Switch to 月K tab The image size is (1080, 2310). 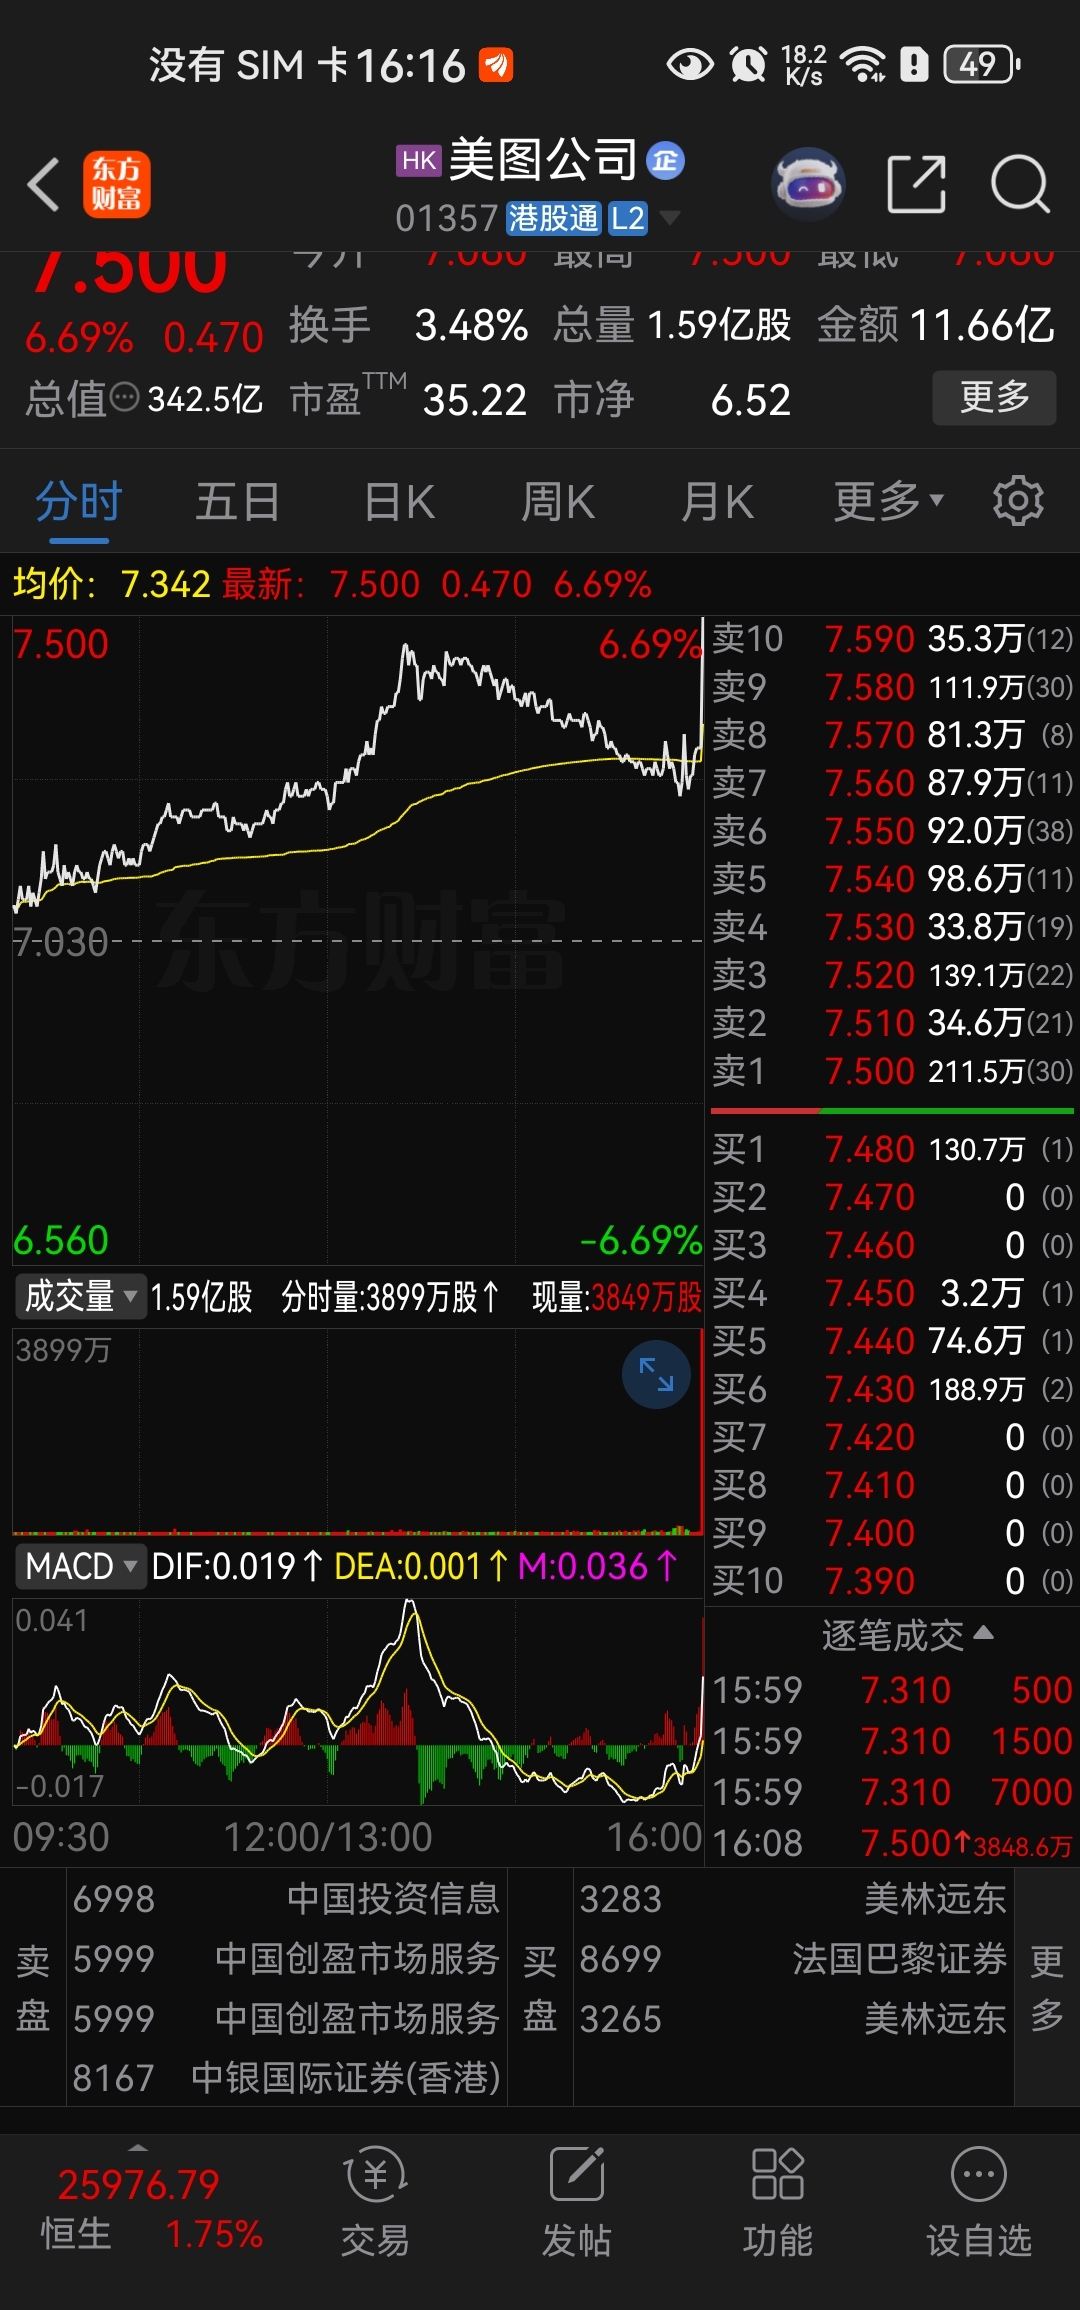(x=717, y=501)
